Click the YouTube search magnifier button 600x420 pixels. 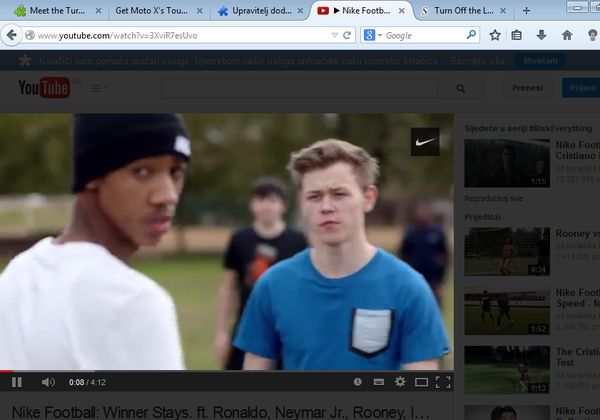461,89
